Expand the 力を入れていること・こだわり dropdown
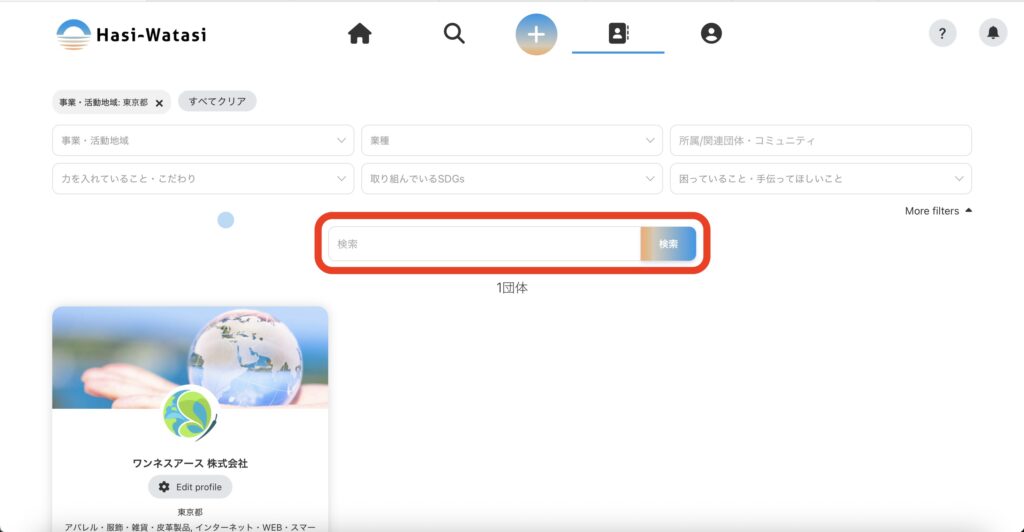This screenshot has height=532, width=1024. (x=202, y=179)
